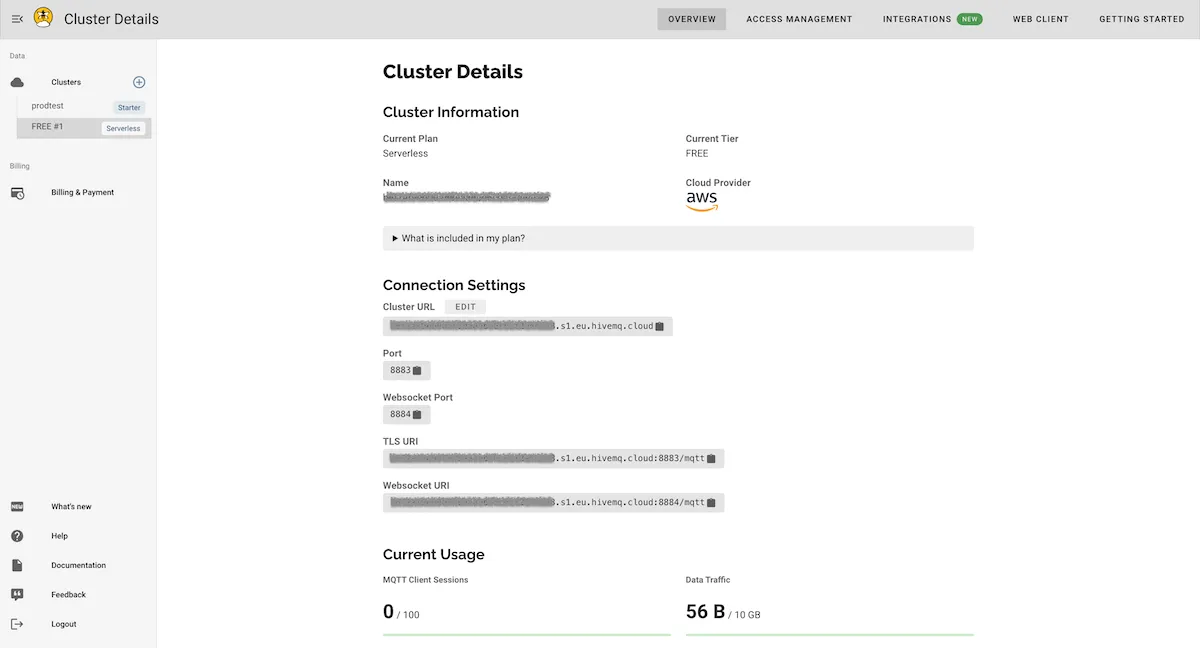The width and height of the screenshot is (1200, 648).
Task: Click the Starter plan badge
Action: coord(129,107)
